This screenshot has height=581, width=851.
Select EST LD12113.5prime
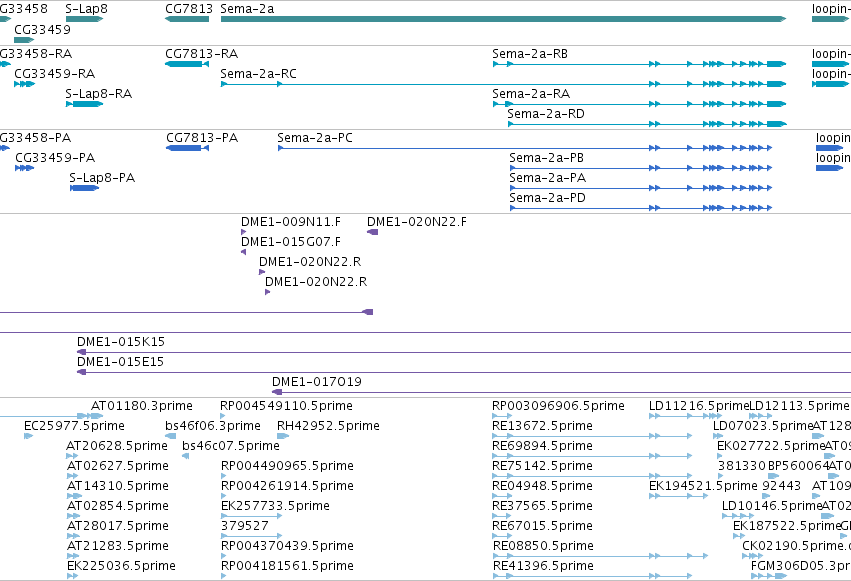pos(761,416)
